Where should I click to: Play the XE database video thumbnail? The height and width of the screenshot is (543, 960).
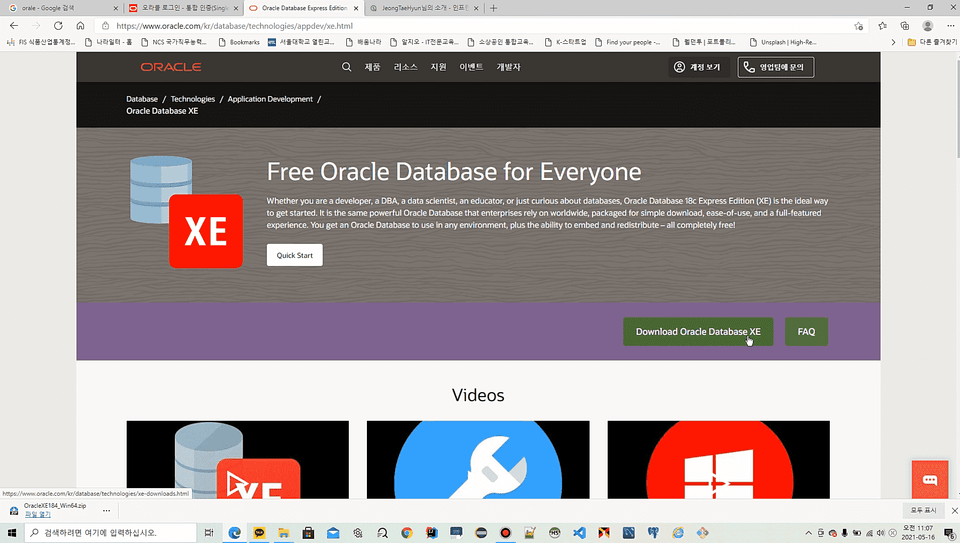point(238,460)
